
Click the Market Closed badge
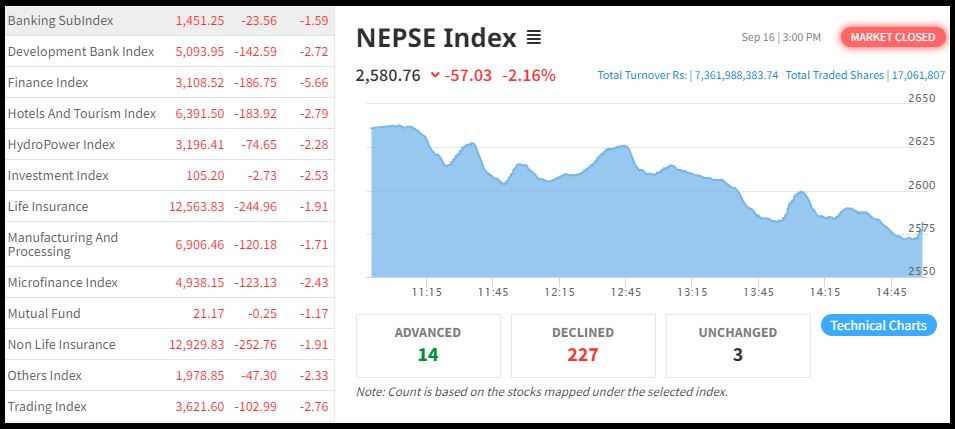tap(892, 37)
